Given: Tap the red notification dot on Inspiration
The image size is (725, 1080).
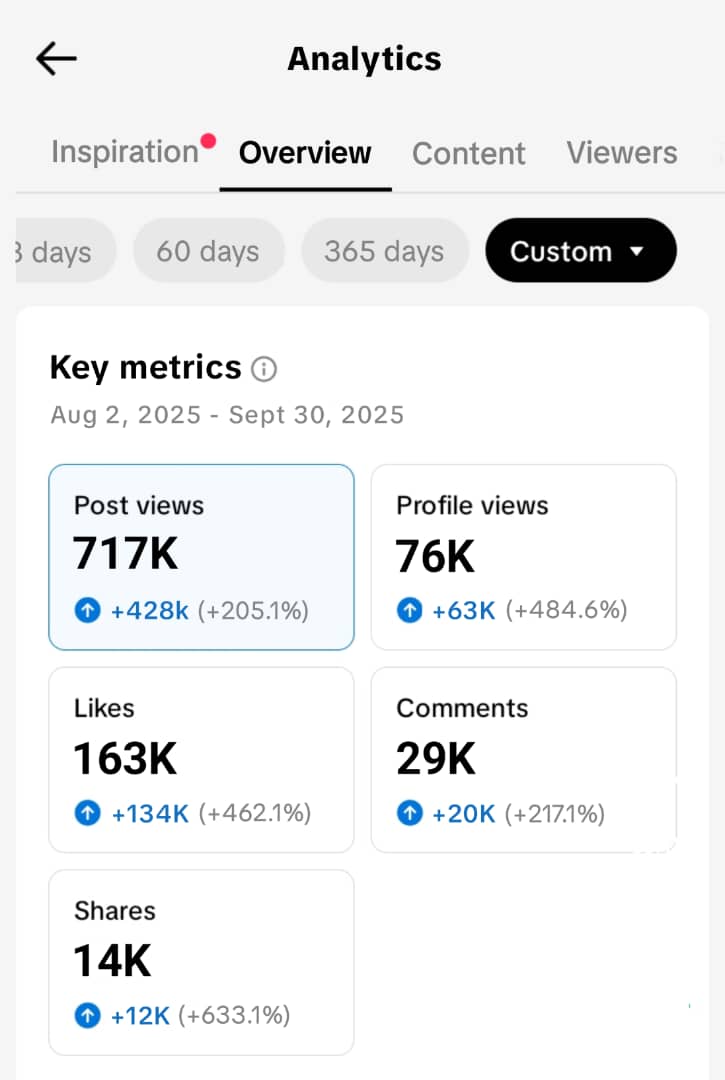Looking at the screenshot, I should [x=208, y=141].
